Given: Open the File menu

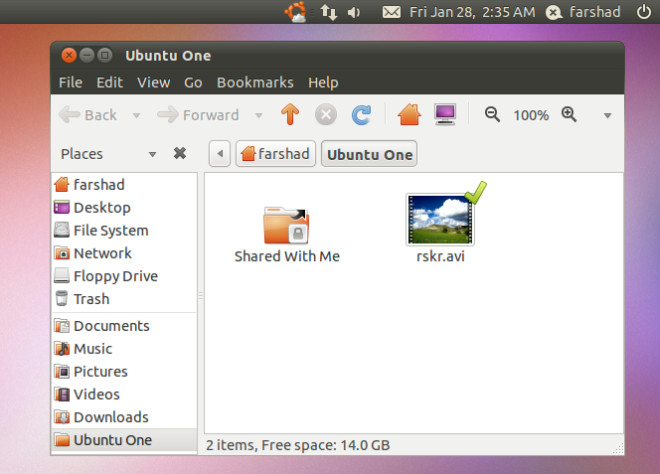Looking at the screenshot, I should coord(70,83).
